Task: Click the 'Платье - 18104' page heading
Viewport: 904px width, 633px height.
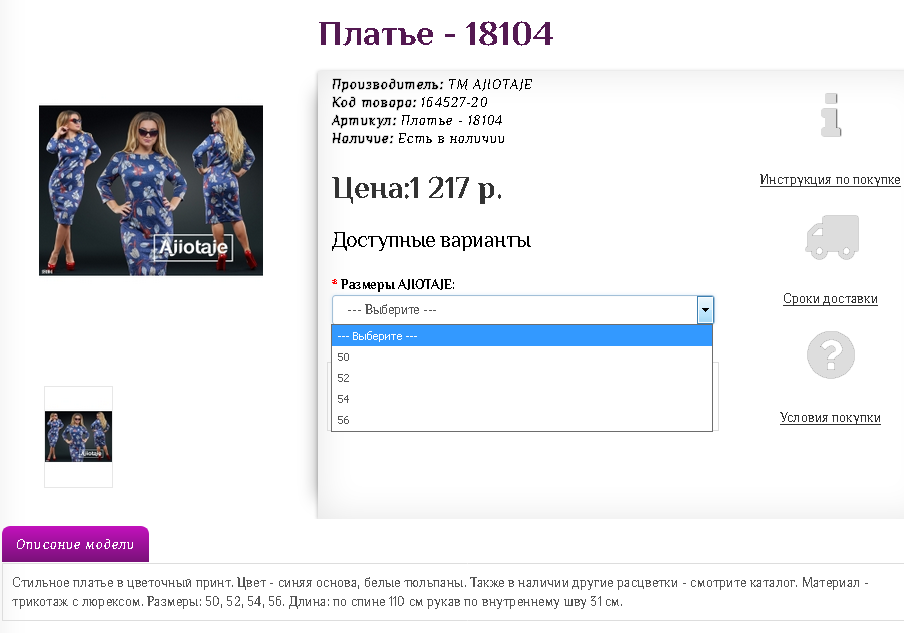Action: click(x=435, y=33)
